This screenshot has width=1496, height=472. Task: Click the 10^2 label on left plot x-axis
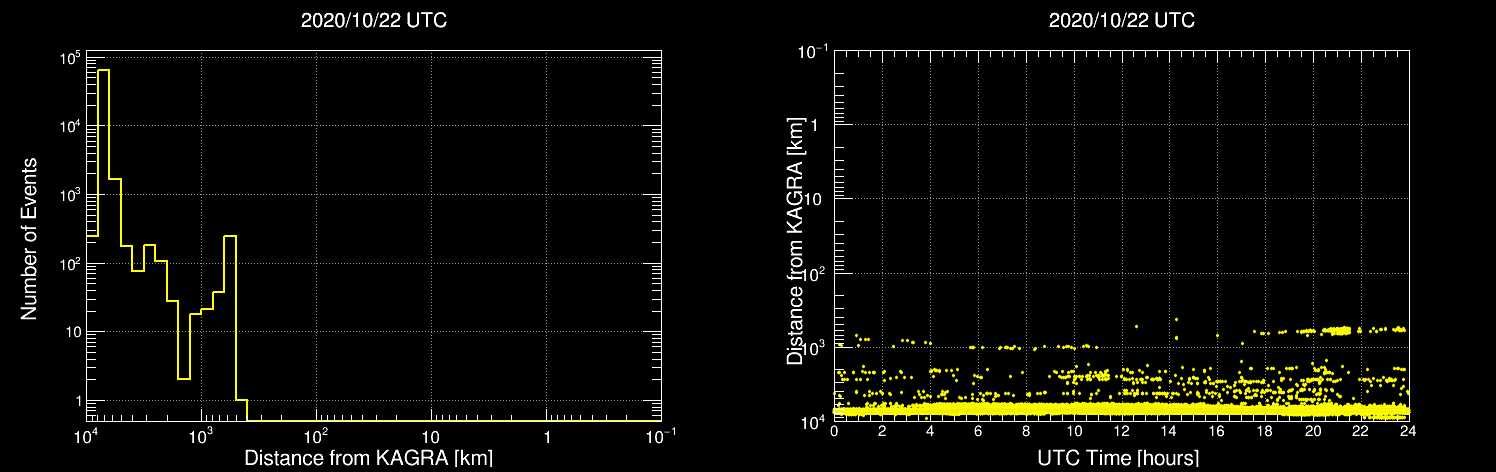(317, 436)
